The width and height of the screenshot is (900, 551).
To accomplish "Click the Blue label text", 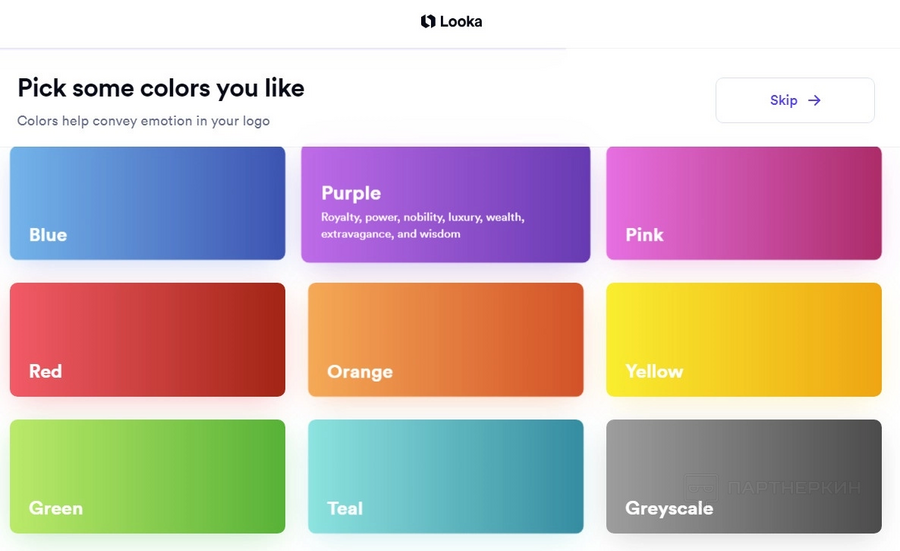I will pyautogui.click(x=48, y=235).
